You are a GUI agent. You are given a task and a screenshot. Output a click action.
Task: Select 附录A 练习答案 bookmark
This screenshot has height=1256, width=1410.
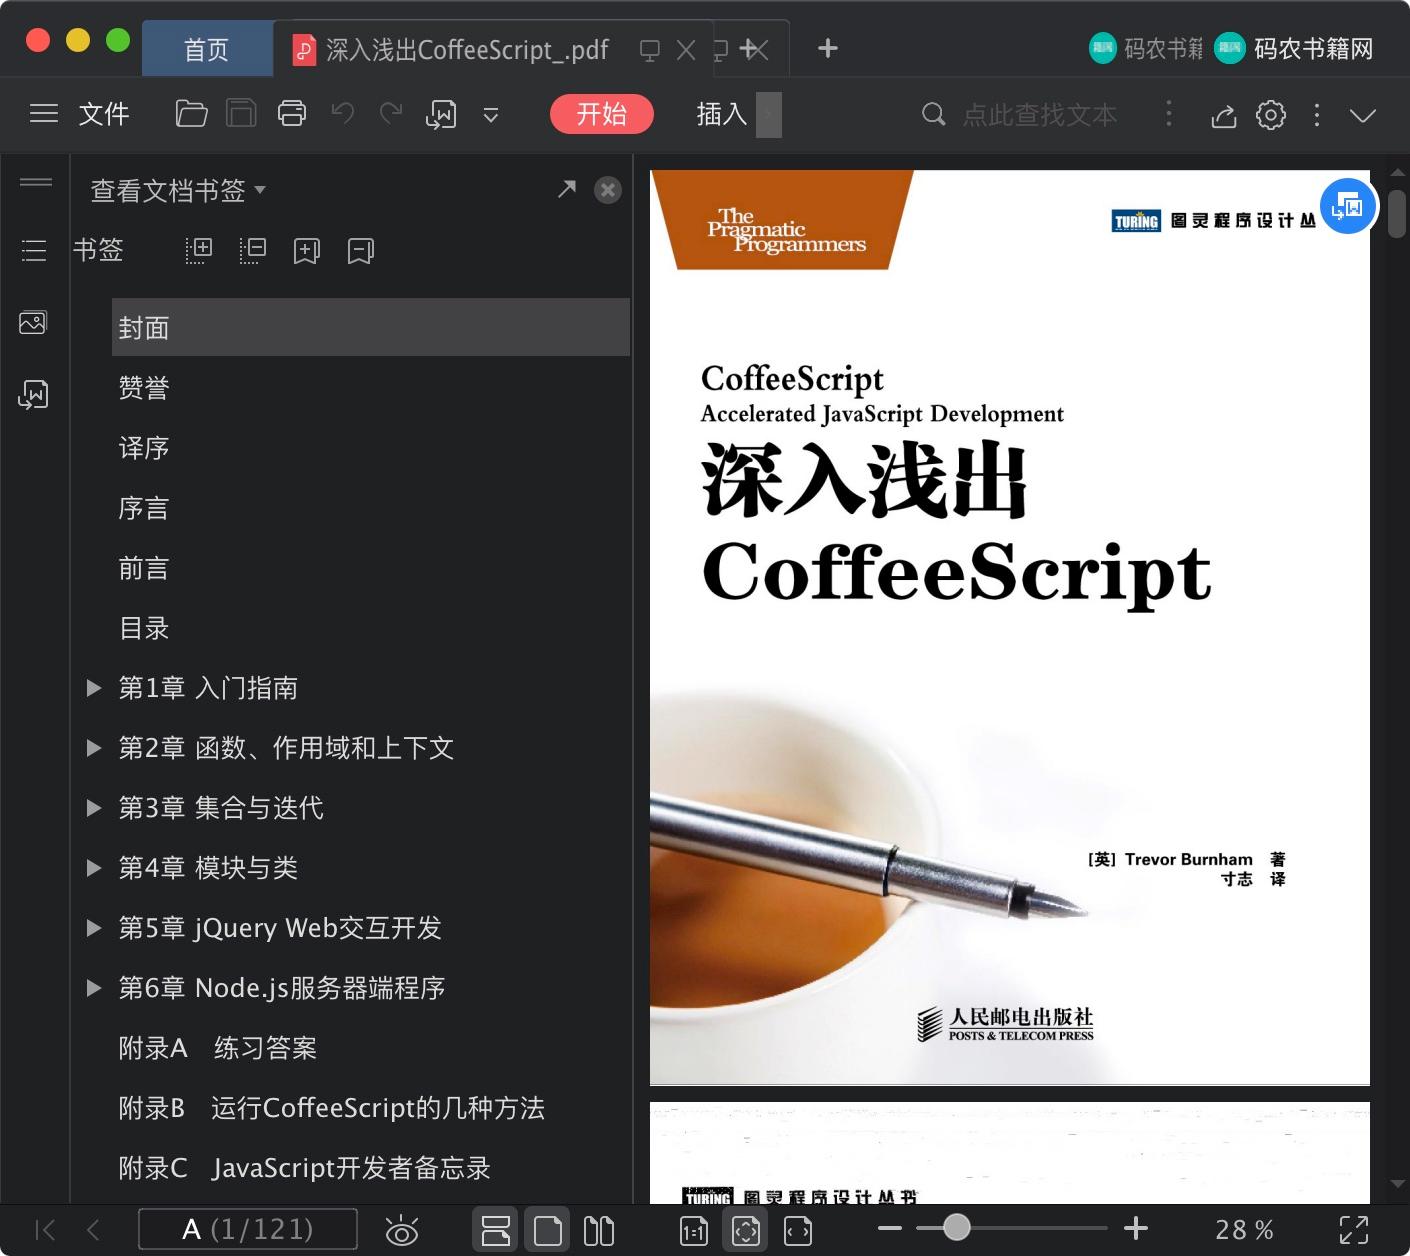pyautogui.click(x=218, y=1048)
